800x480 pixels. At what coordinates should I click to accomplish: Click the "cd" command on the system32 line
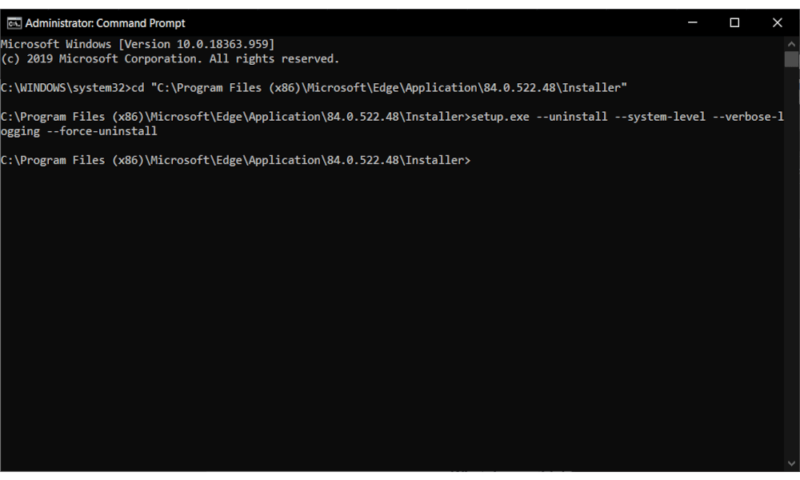[139, 88]
